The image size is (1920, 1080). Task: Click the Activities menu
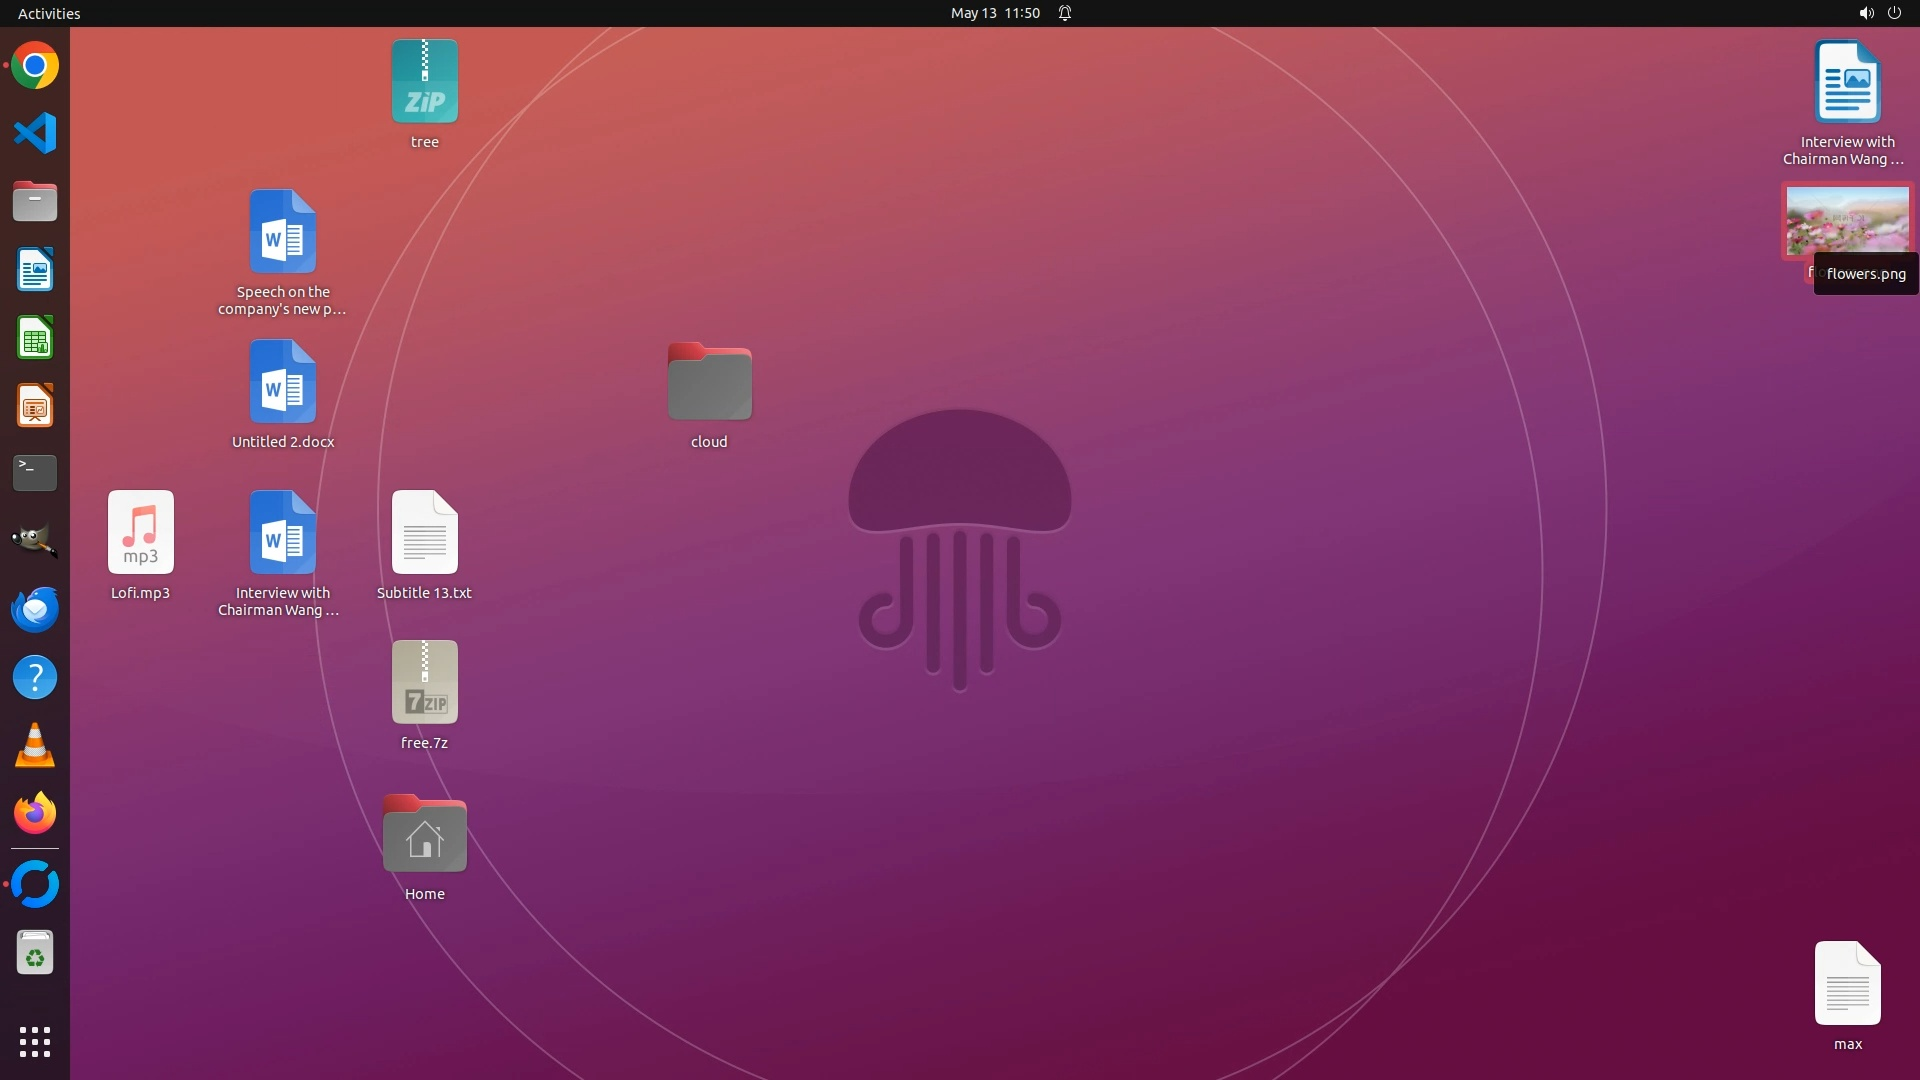tap(49, 13)
